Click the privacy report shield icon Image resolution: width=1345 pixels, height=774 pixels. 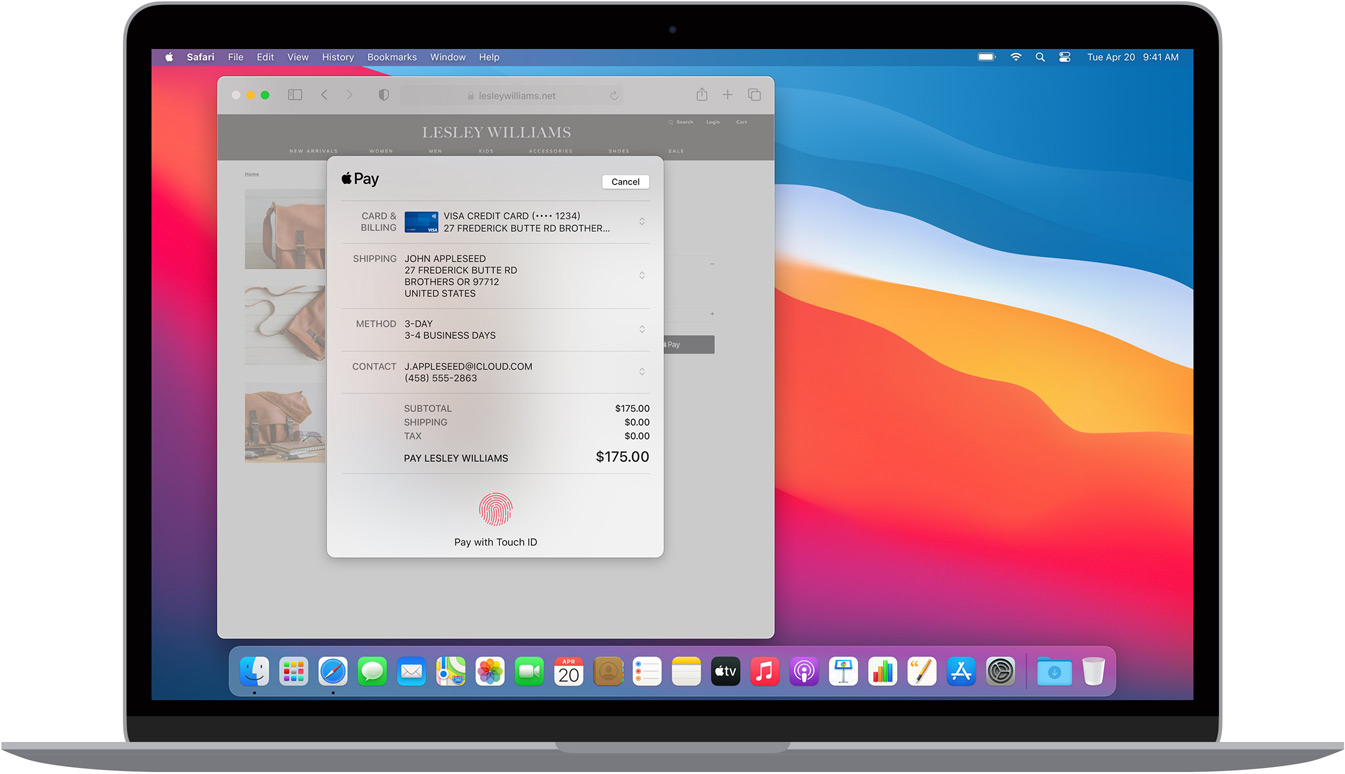pyautogui.click(x=383, y=95)
